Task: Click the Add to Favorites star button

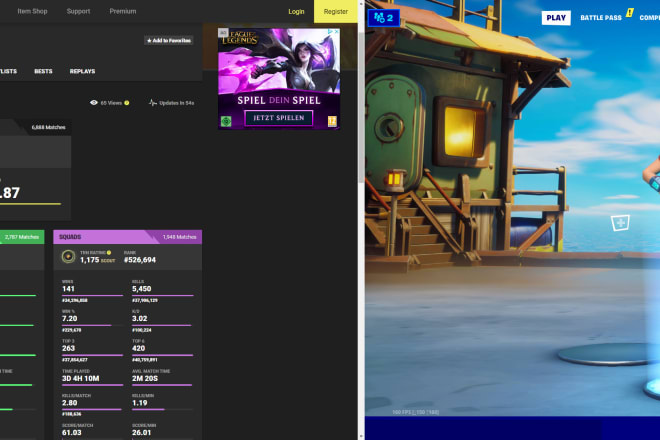Action: point(168,41)
